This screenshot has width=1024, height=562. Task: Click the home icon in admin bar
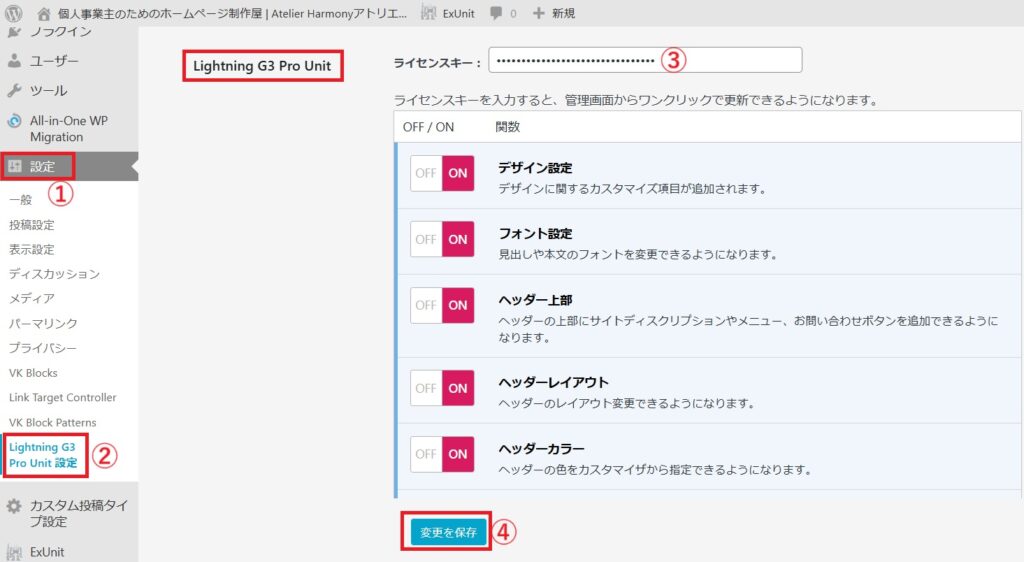pyautogui.click(x=44, y=14)
